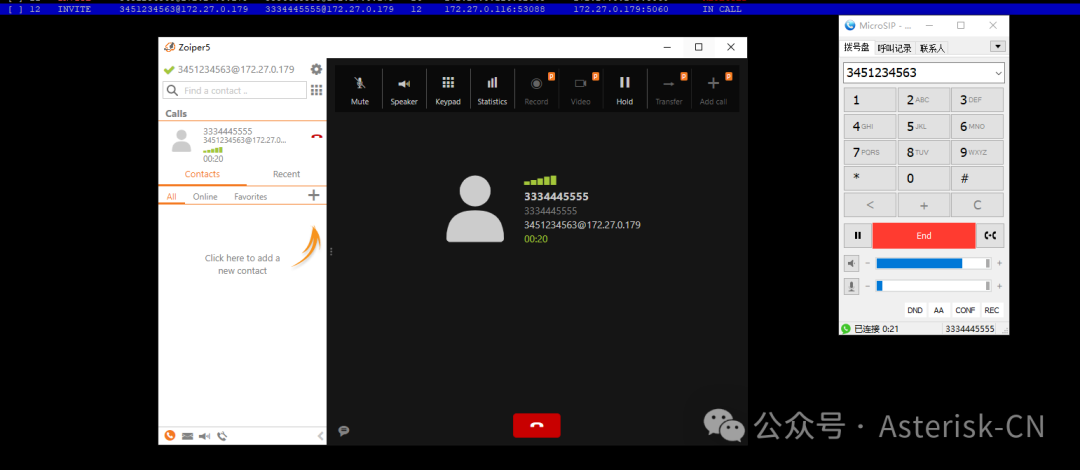1080x470 pixels.
Task: Select the Online contacts filter
Action: coord(205,196)
